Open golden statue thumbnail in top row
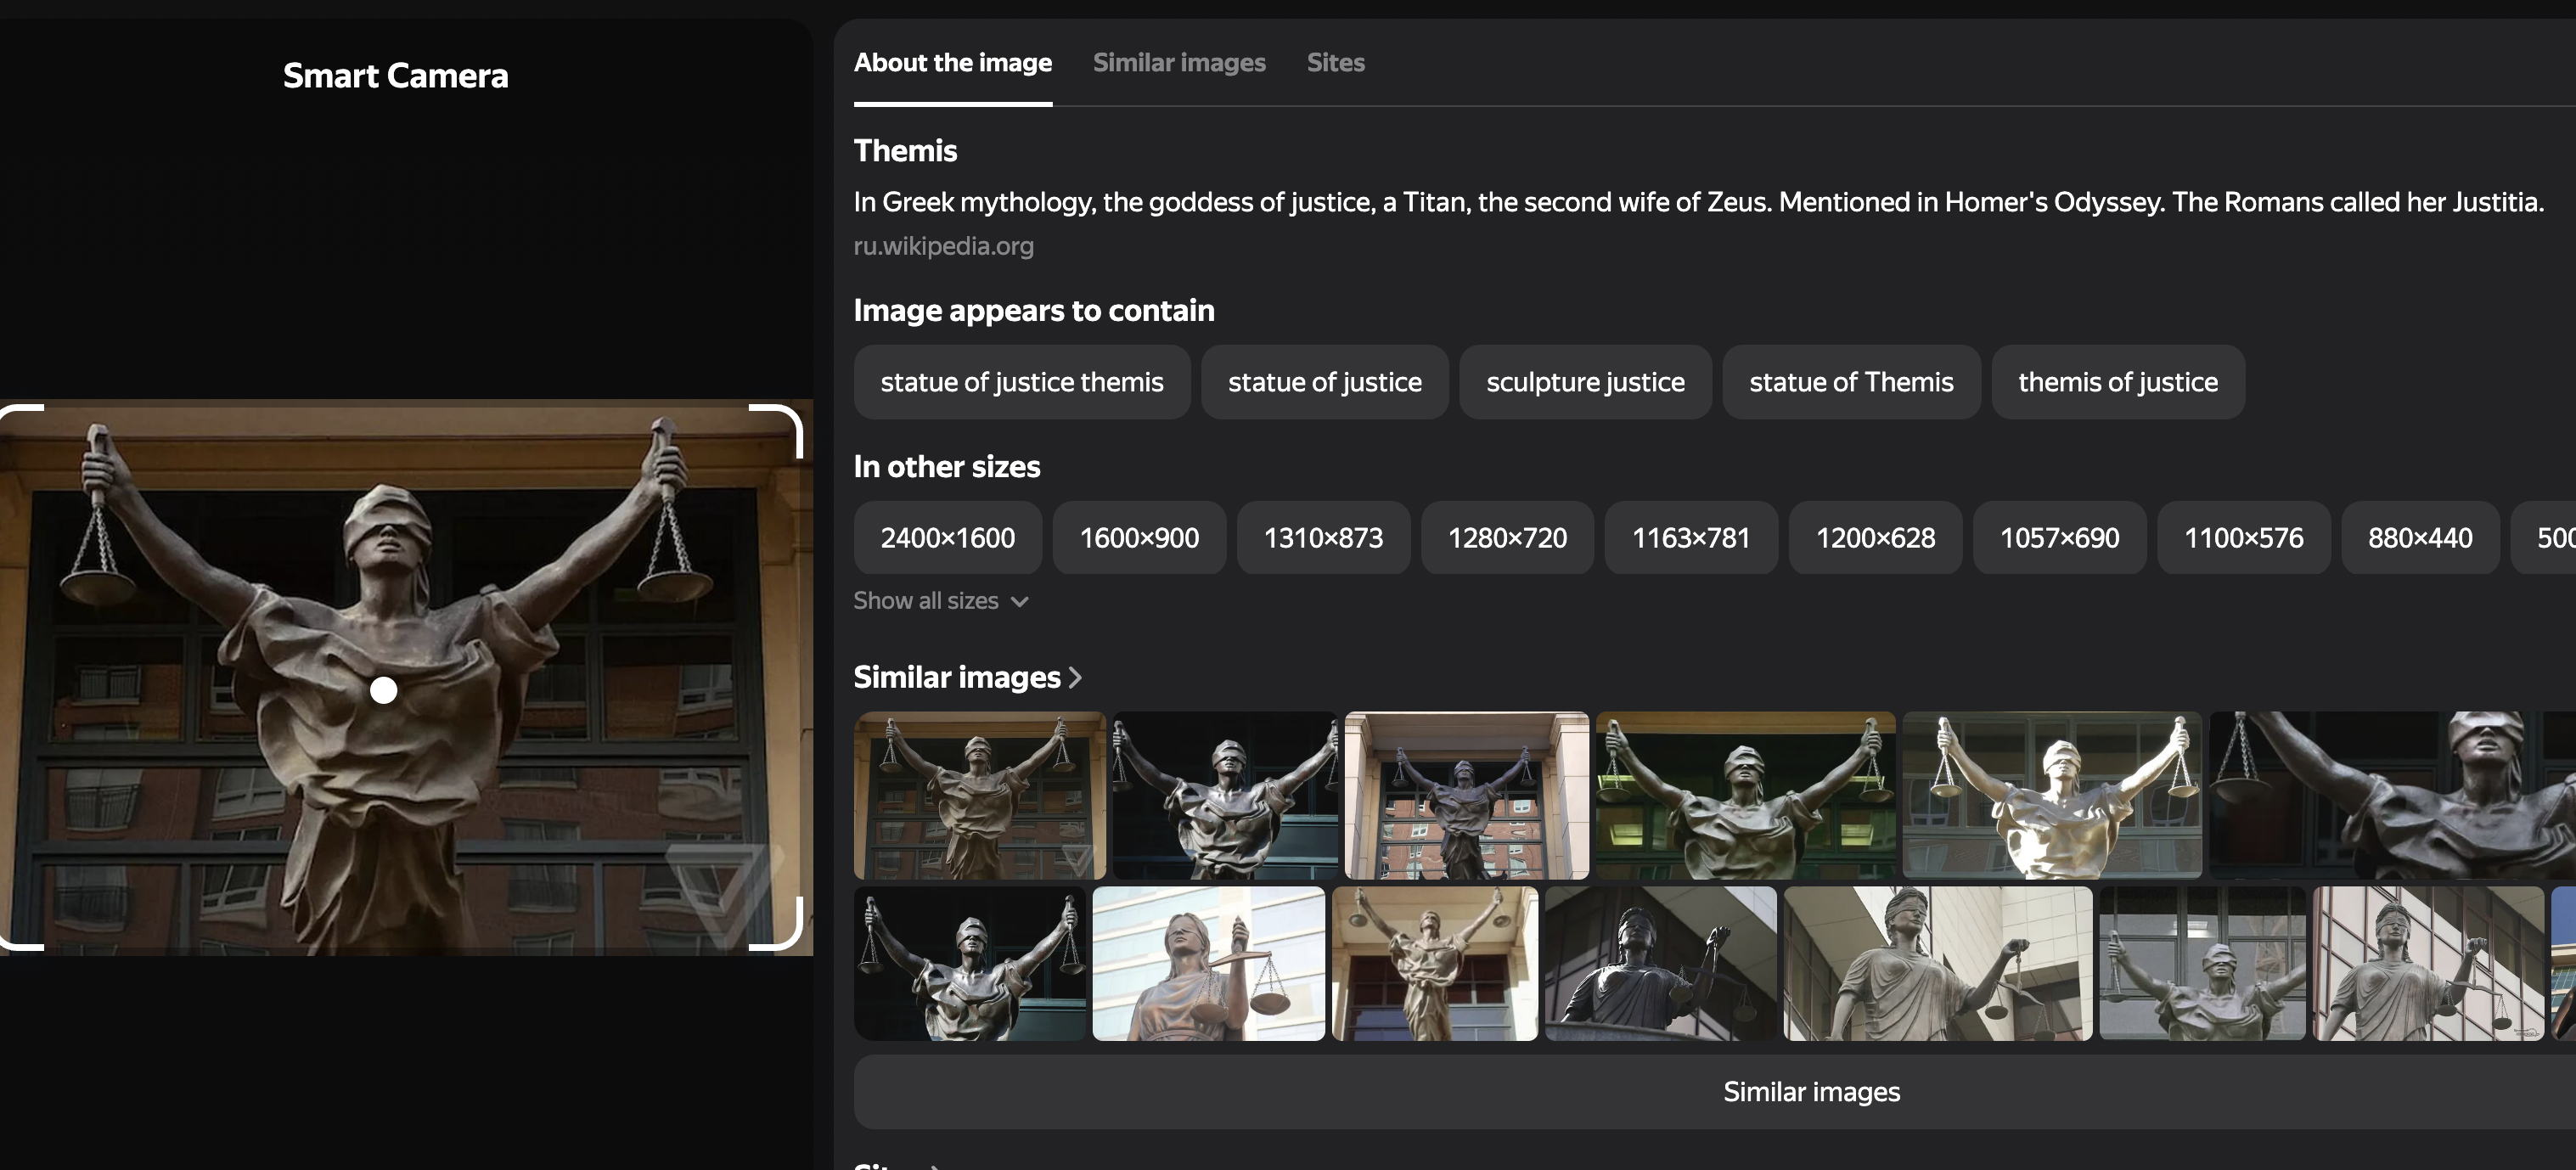Screen dimensions: 2576x1170 2051,795
